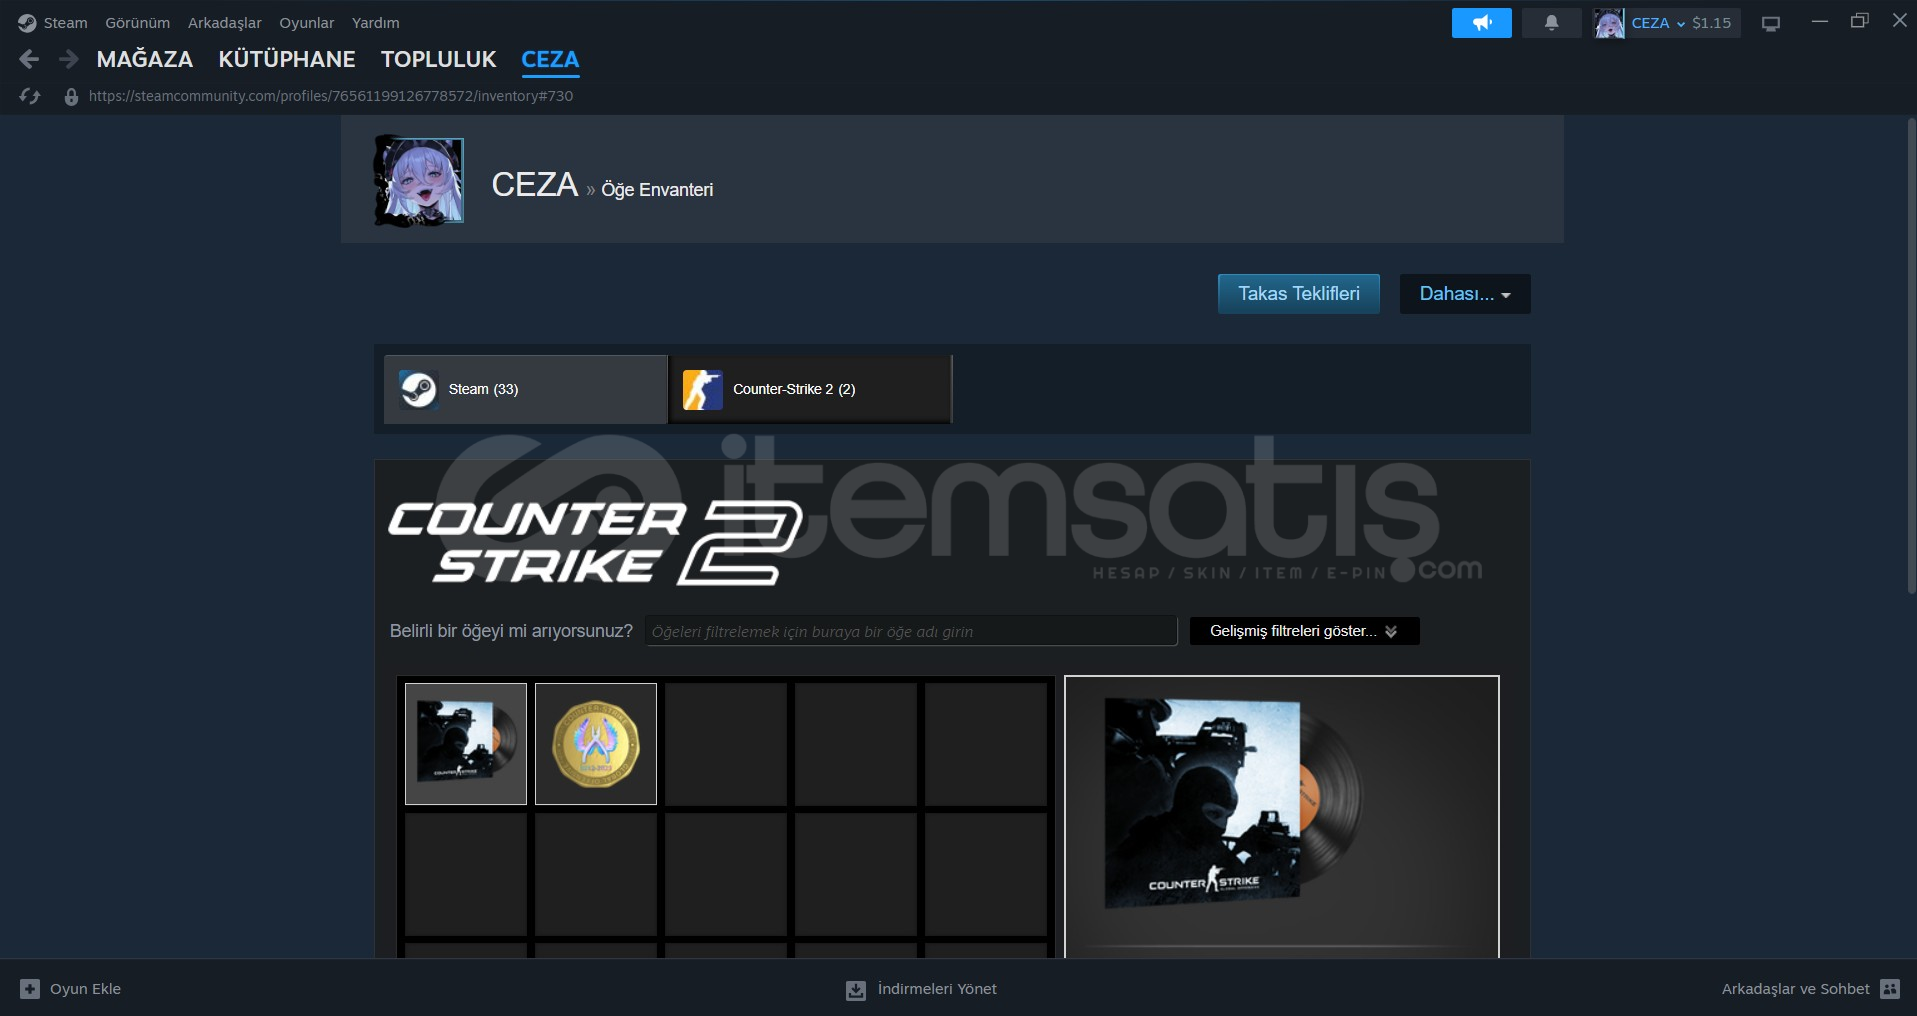
Task: Open notifications with the bell icon
Action: tap(1551, 23)
